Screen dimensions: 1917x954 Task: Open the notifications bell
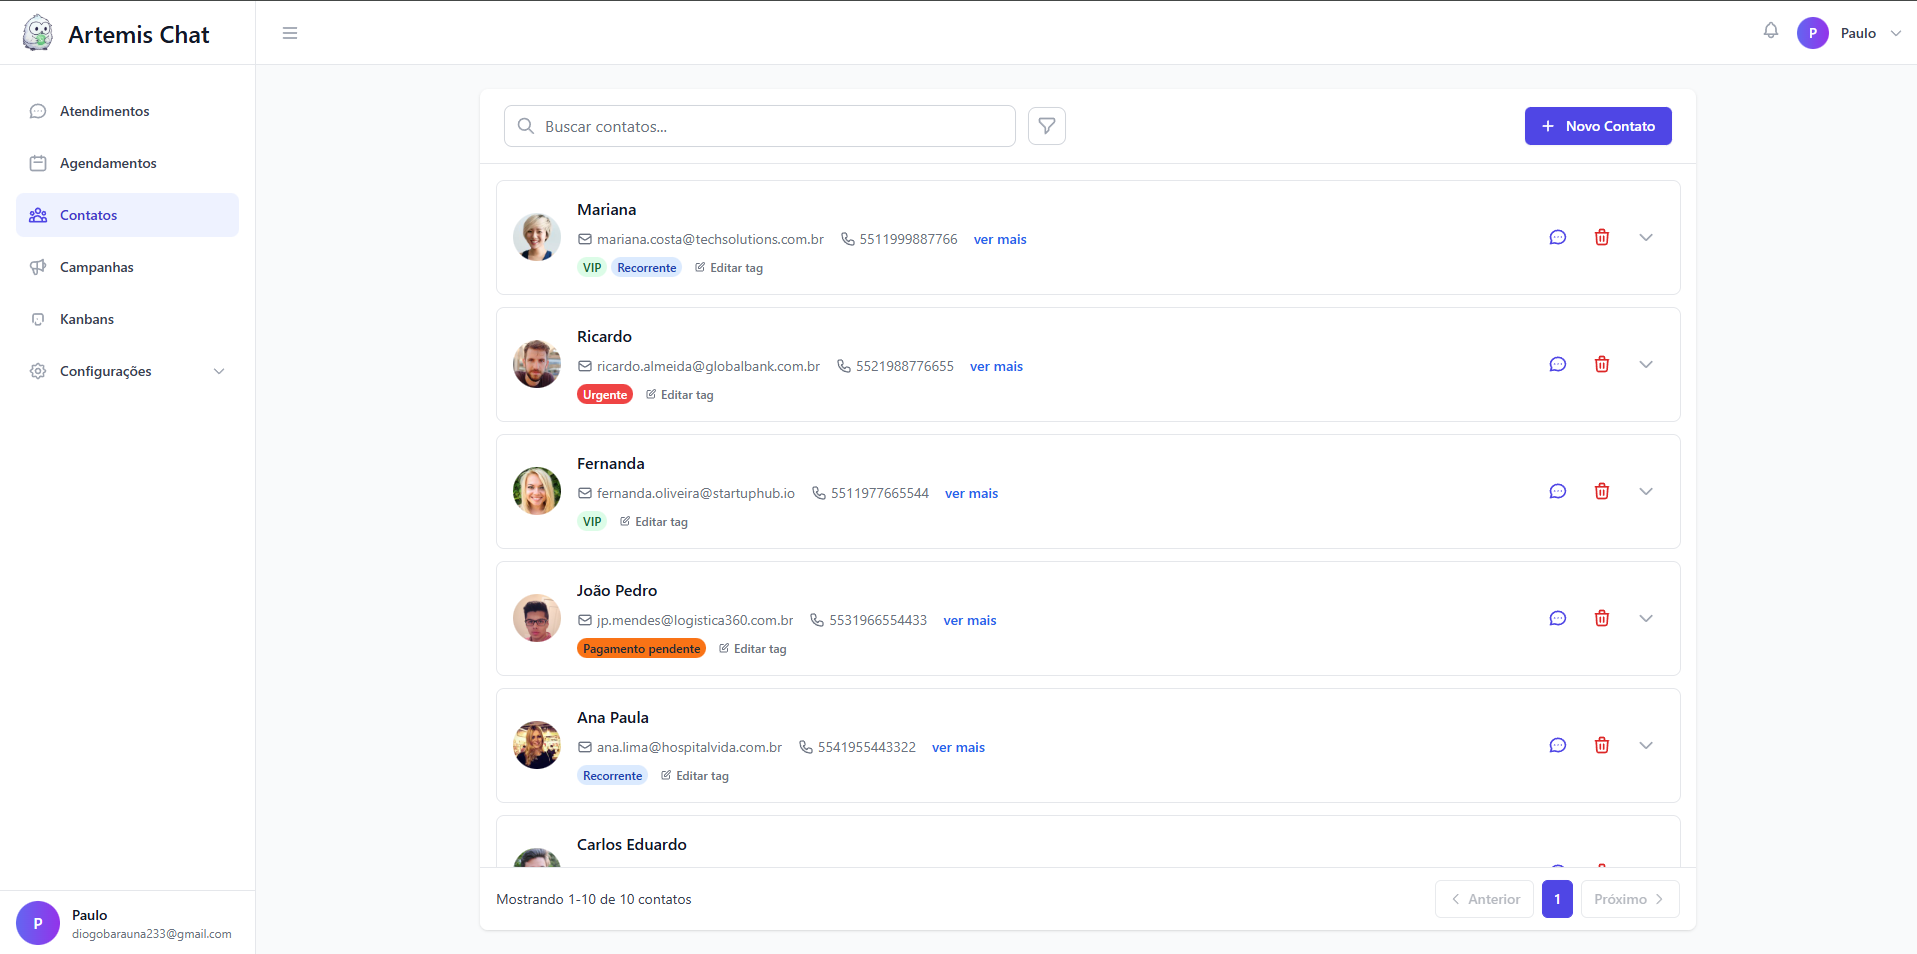tap(1770, 31)
